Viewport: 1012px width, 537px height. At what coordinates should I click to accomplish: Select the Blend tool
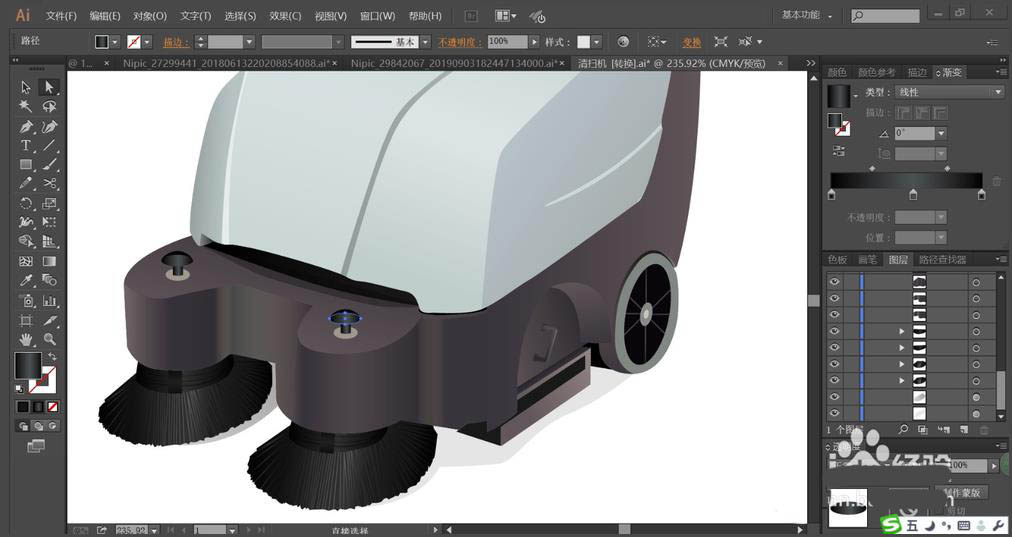[x=49, y=281]
